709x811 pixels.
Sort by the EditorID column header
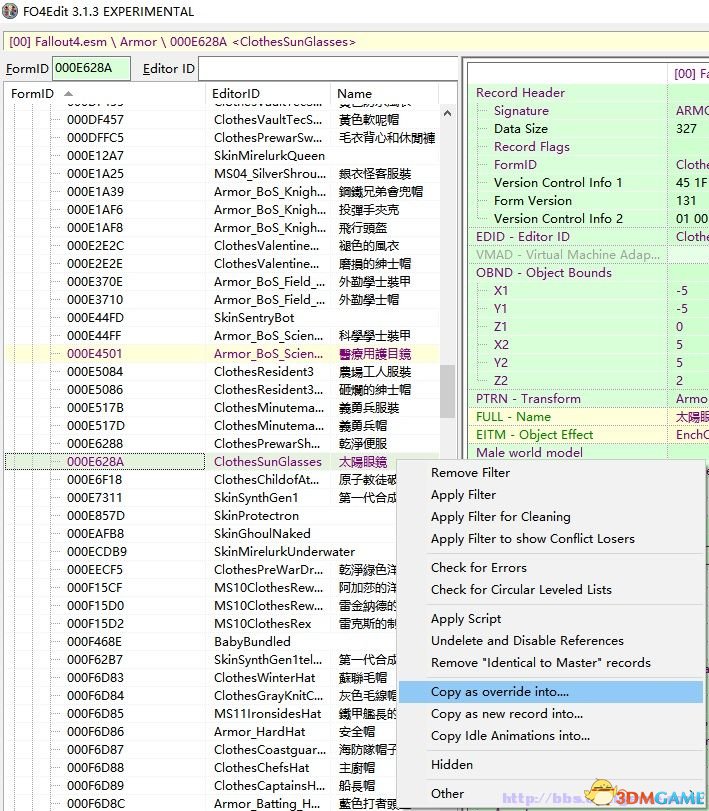point(268,94)
